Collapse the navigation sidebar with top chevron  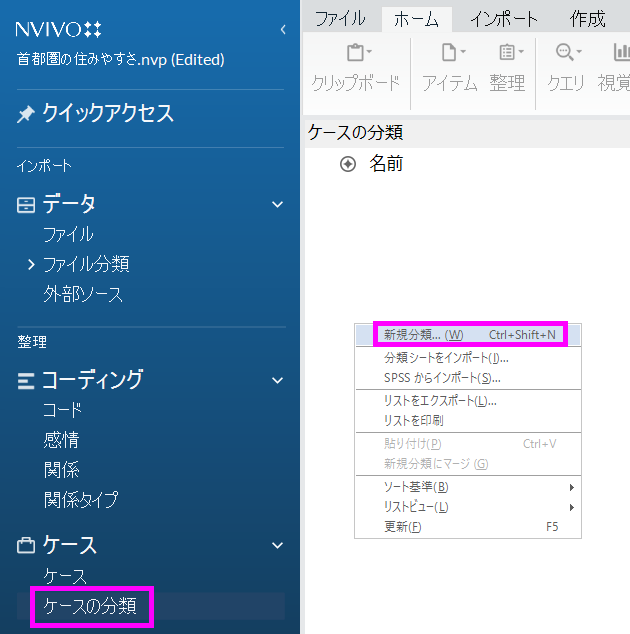point(283,30)
